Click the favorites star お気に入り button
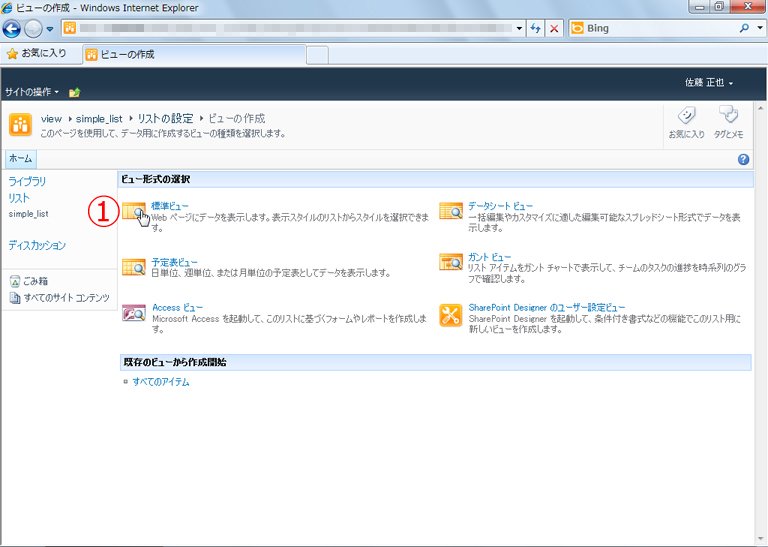The image size is (768, 547). pyautogui.click(x=37, y=53)
